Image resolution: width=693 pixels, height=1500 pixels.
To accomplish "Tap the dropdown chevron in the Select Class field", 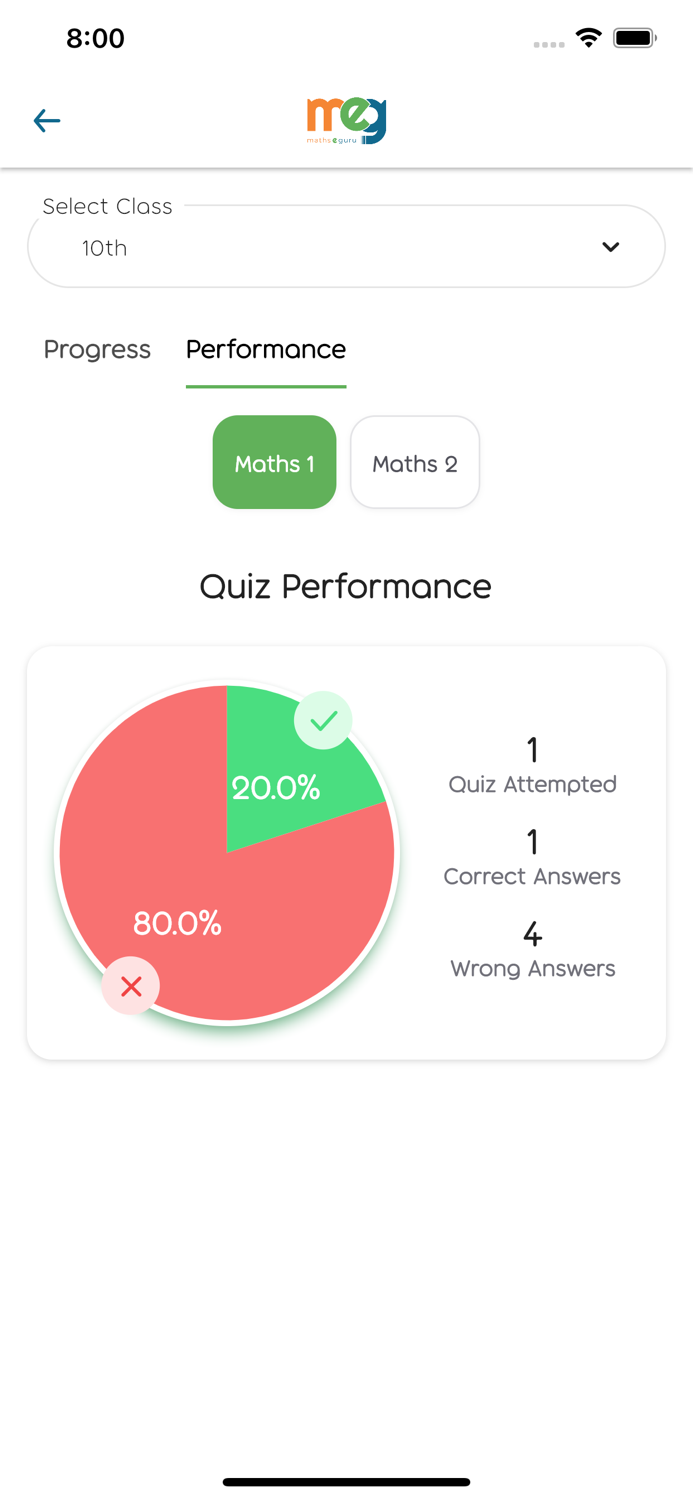I will [611, 246].
